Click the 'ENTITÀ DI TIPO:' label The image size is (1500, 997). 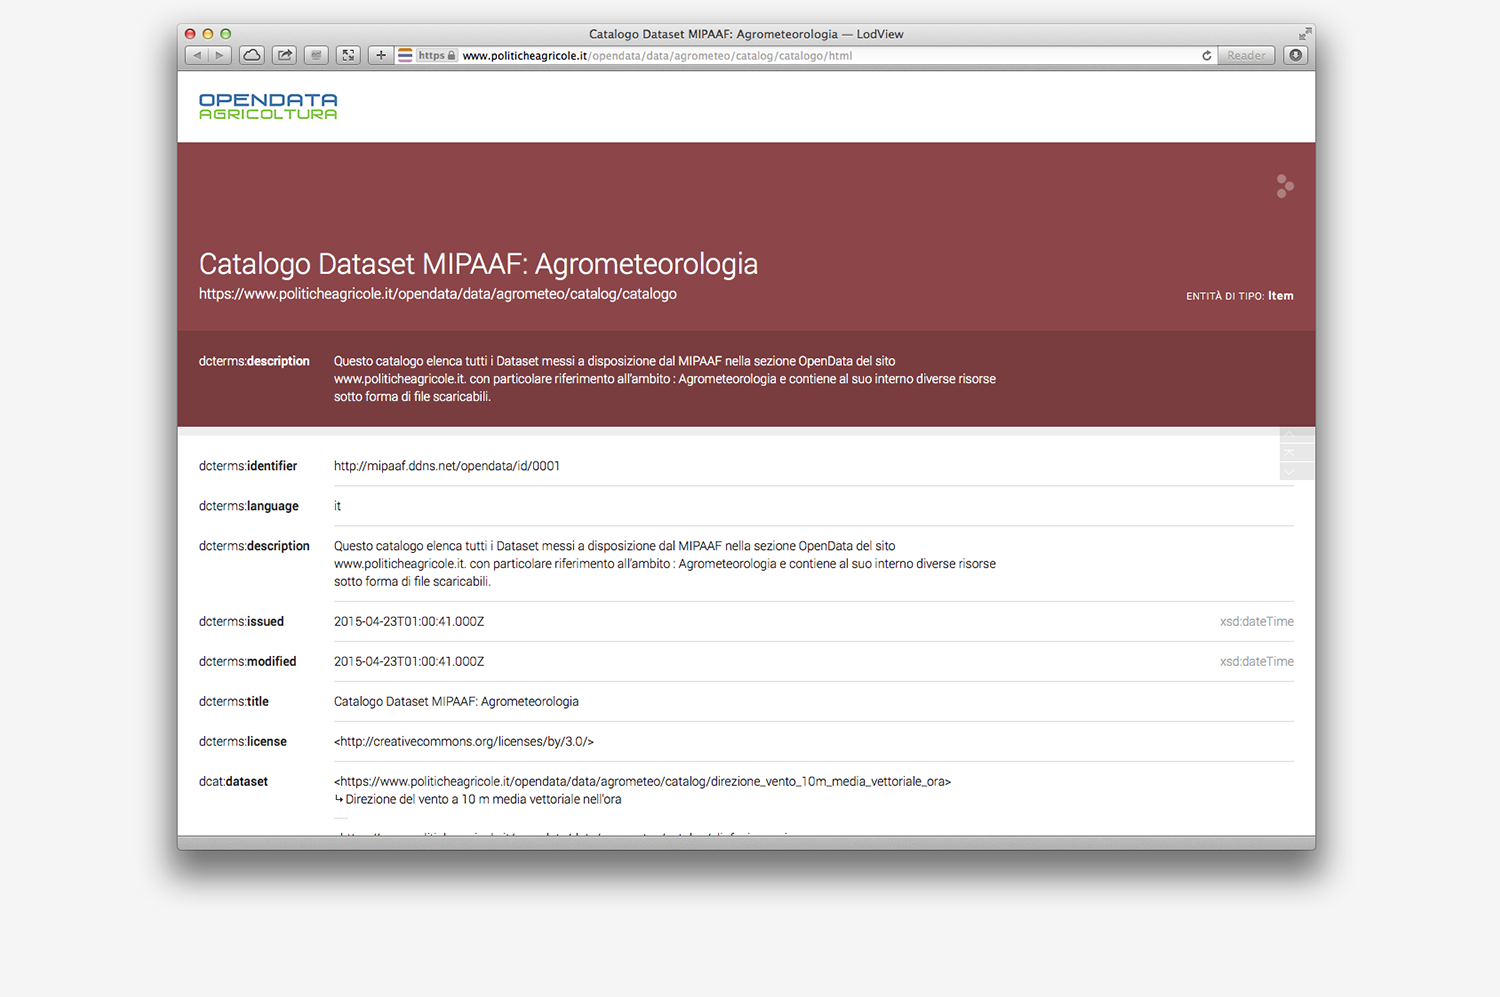click(1225, 297)
